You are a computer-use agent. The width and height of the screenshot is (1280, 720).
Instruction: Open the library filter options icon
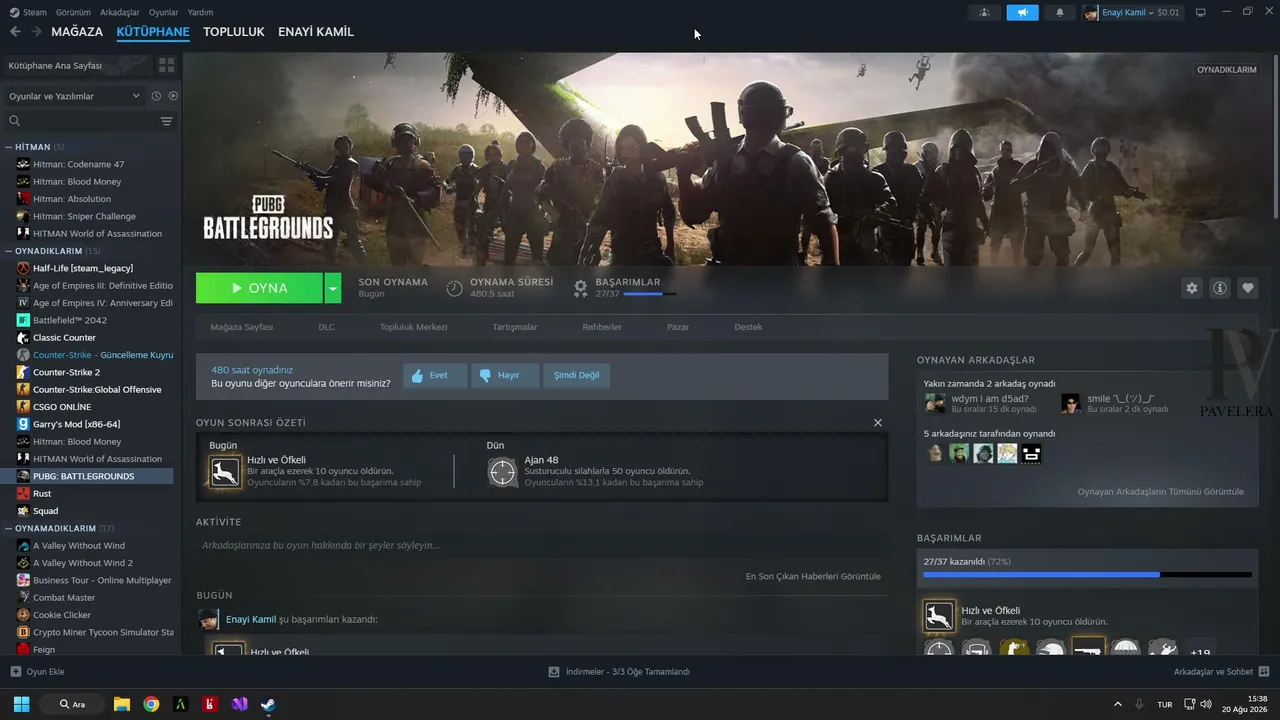coord(166,121)
